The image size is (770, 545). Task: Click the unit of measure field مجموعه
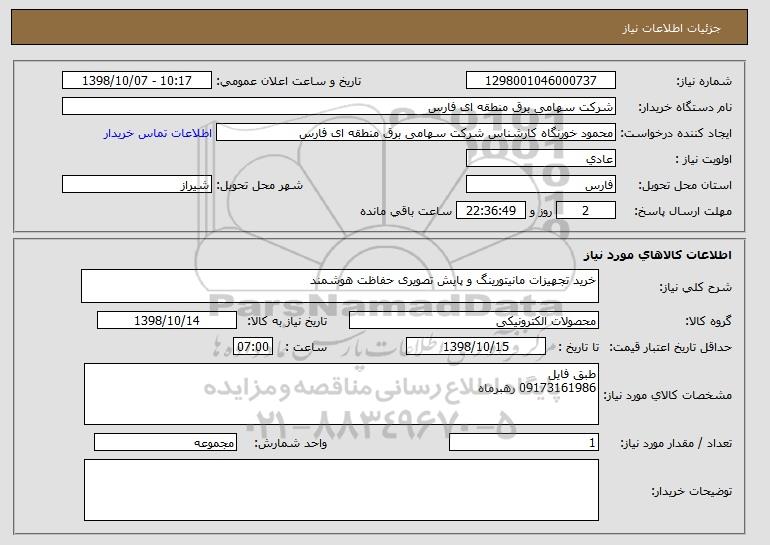(165, 442)
